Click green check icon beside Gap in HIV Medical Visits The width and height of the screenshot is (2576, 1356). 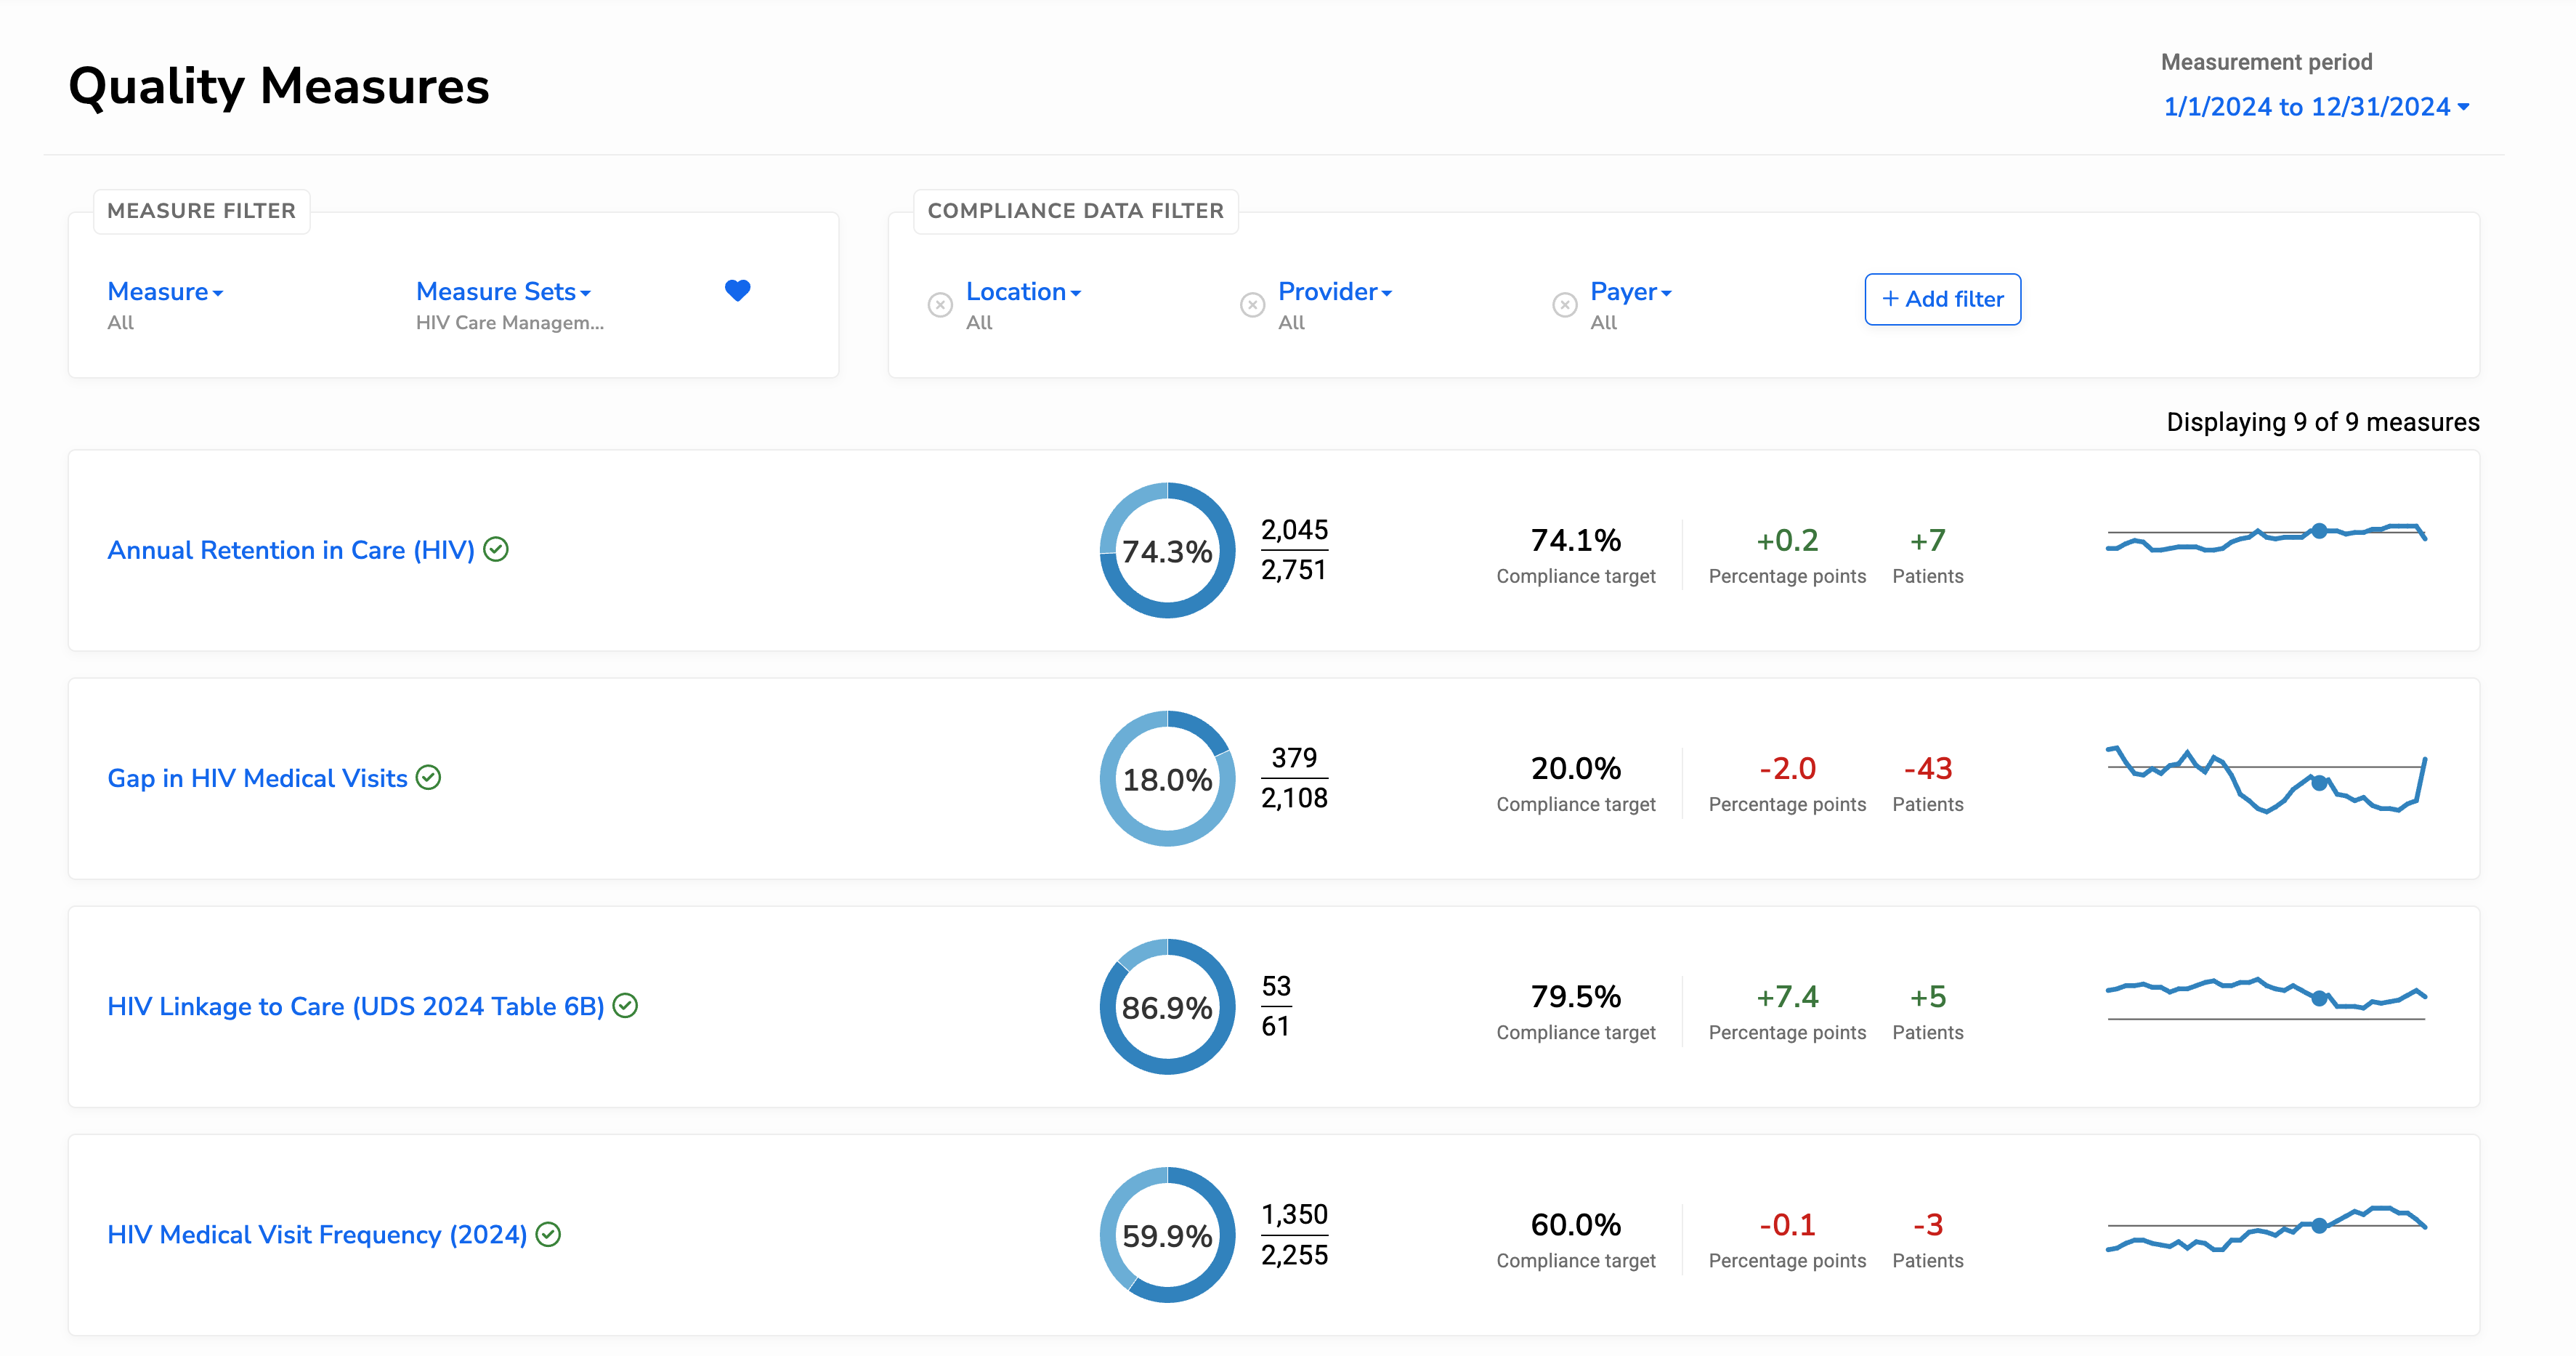(x=429, y=777)
